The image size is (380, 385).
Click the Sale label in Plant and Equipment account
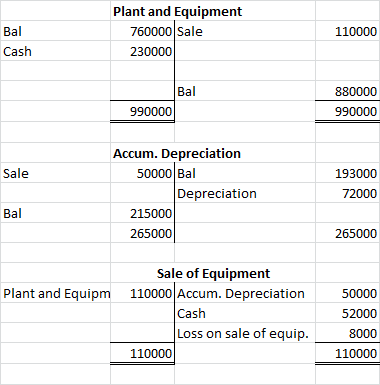point(190,31)
